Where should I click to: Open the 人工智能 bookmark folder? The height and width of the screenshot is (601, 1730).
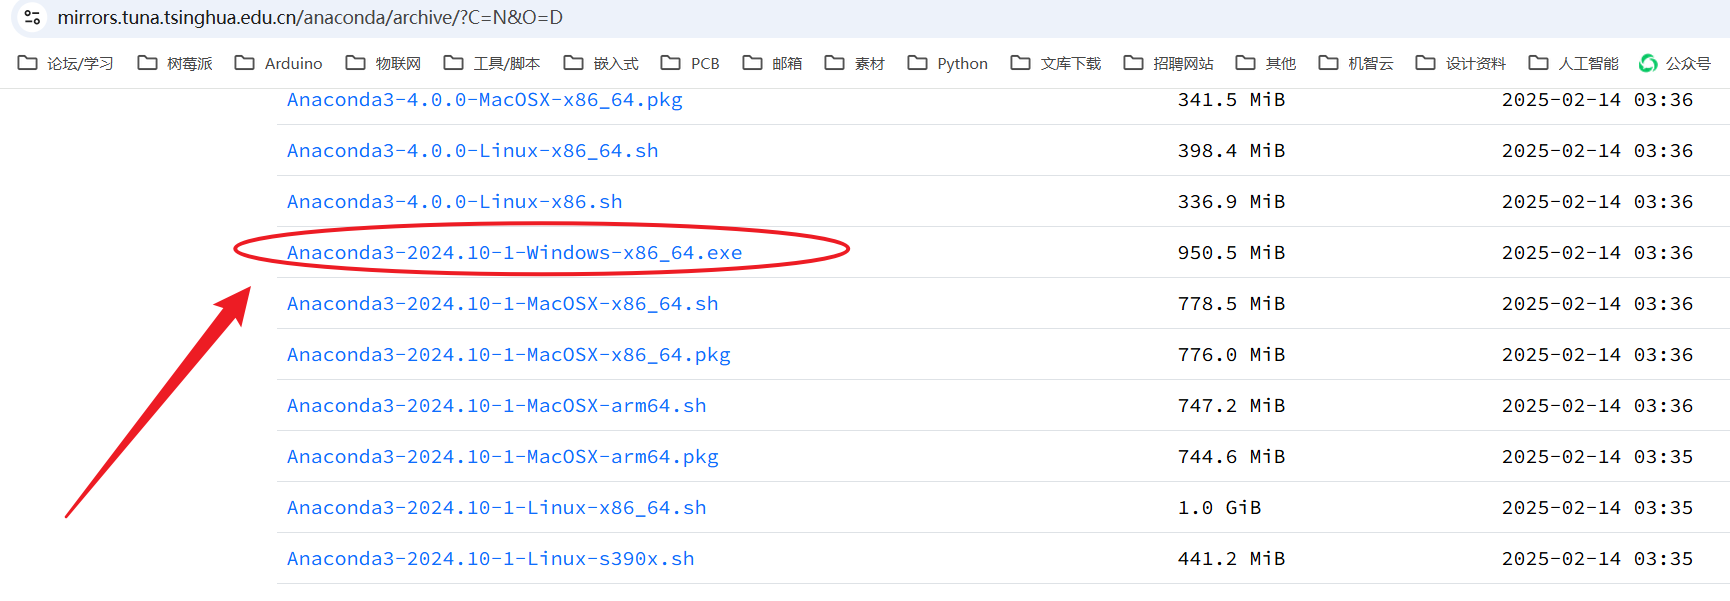1574,63
